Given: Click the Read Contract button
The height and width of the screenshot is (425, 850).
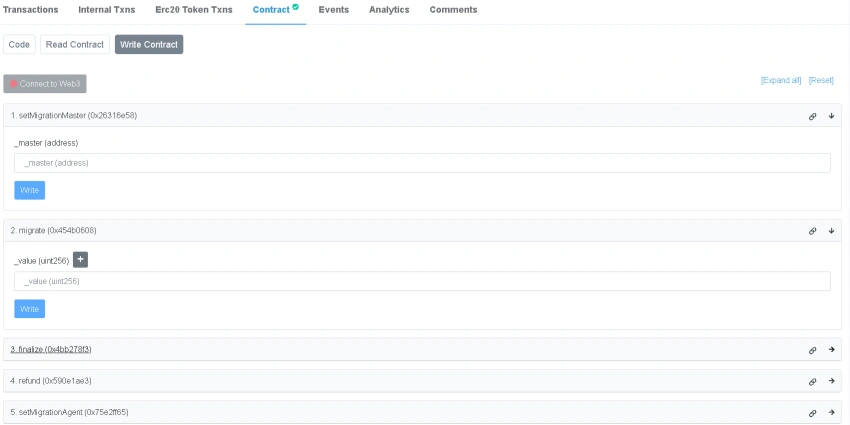Looking at the screenshot, I should pyautogui.click(x=75, y=44).
